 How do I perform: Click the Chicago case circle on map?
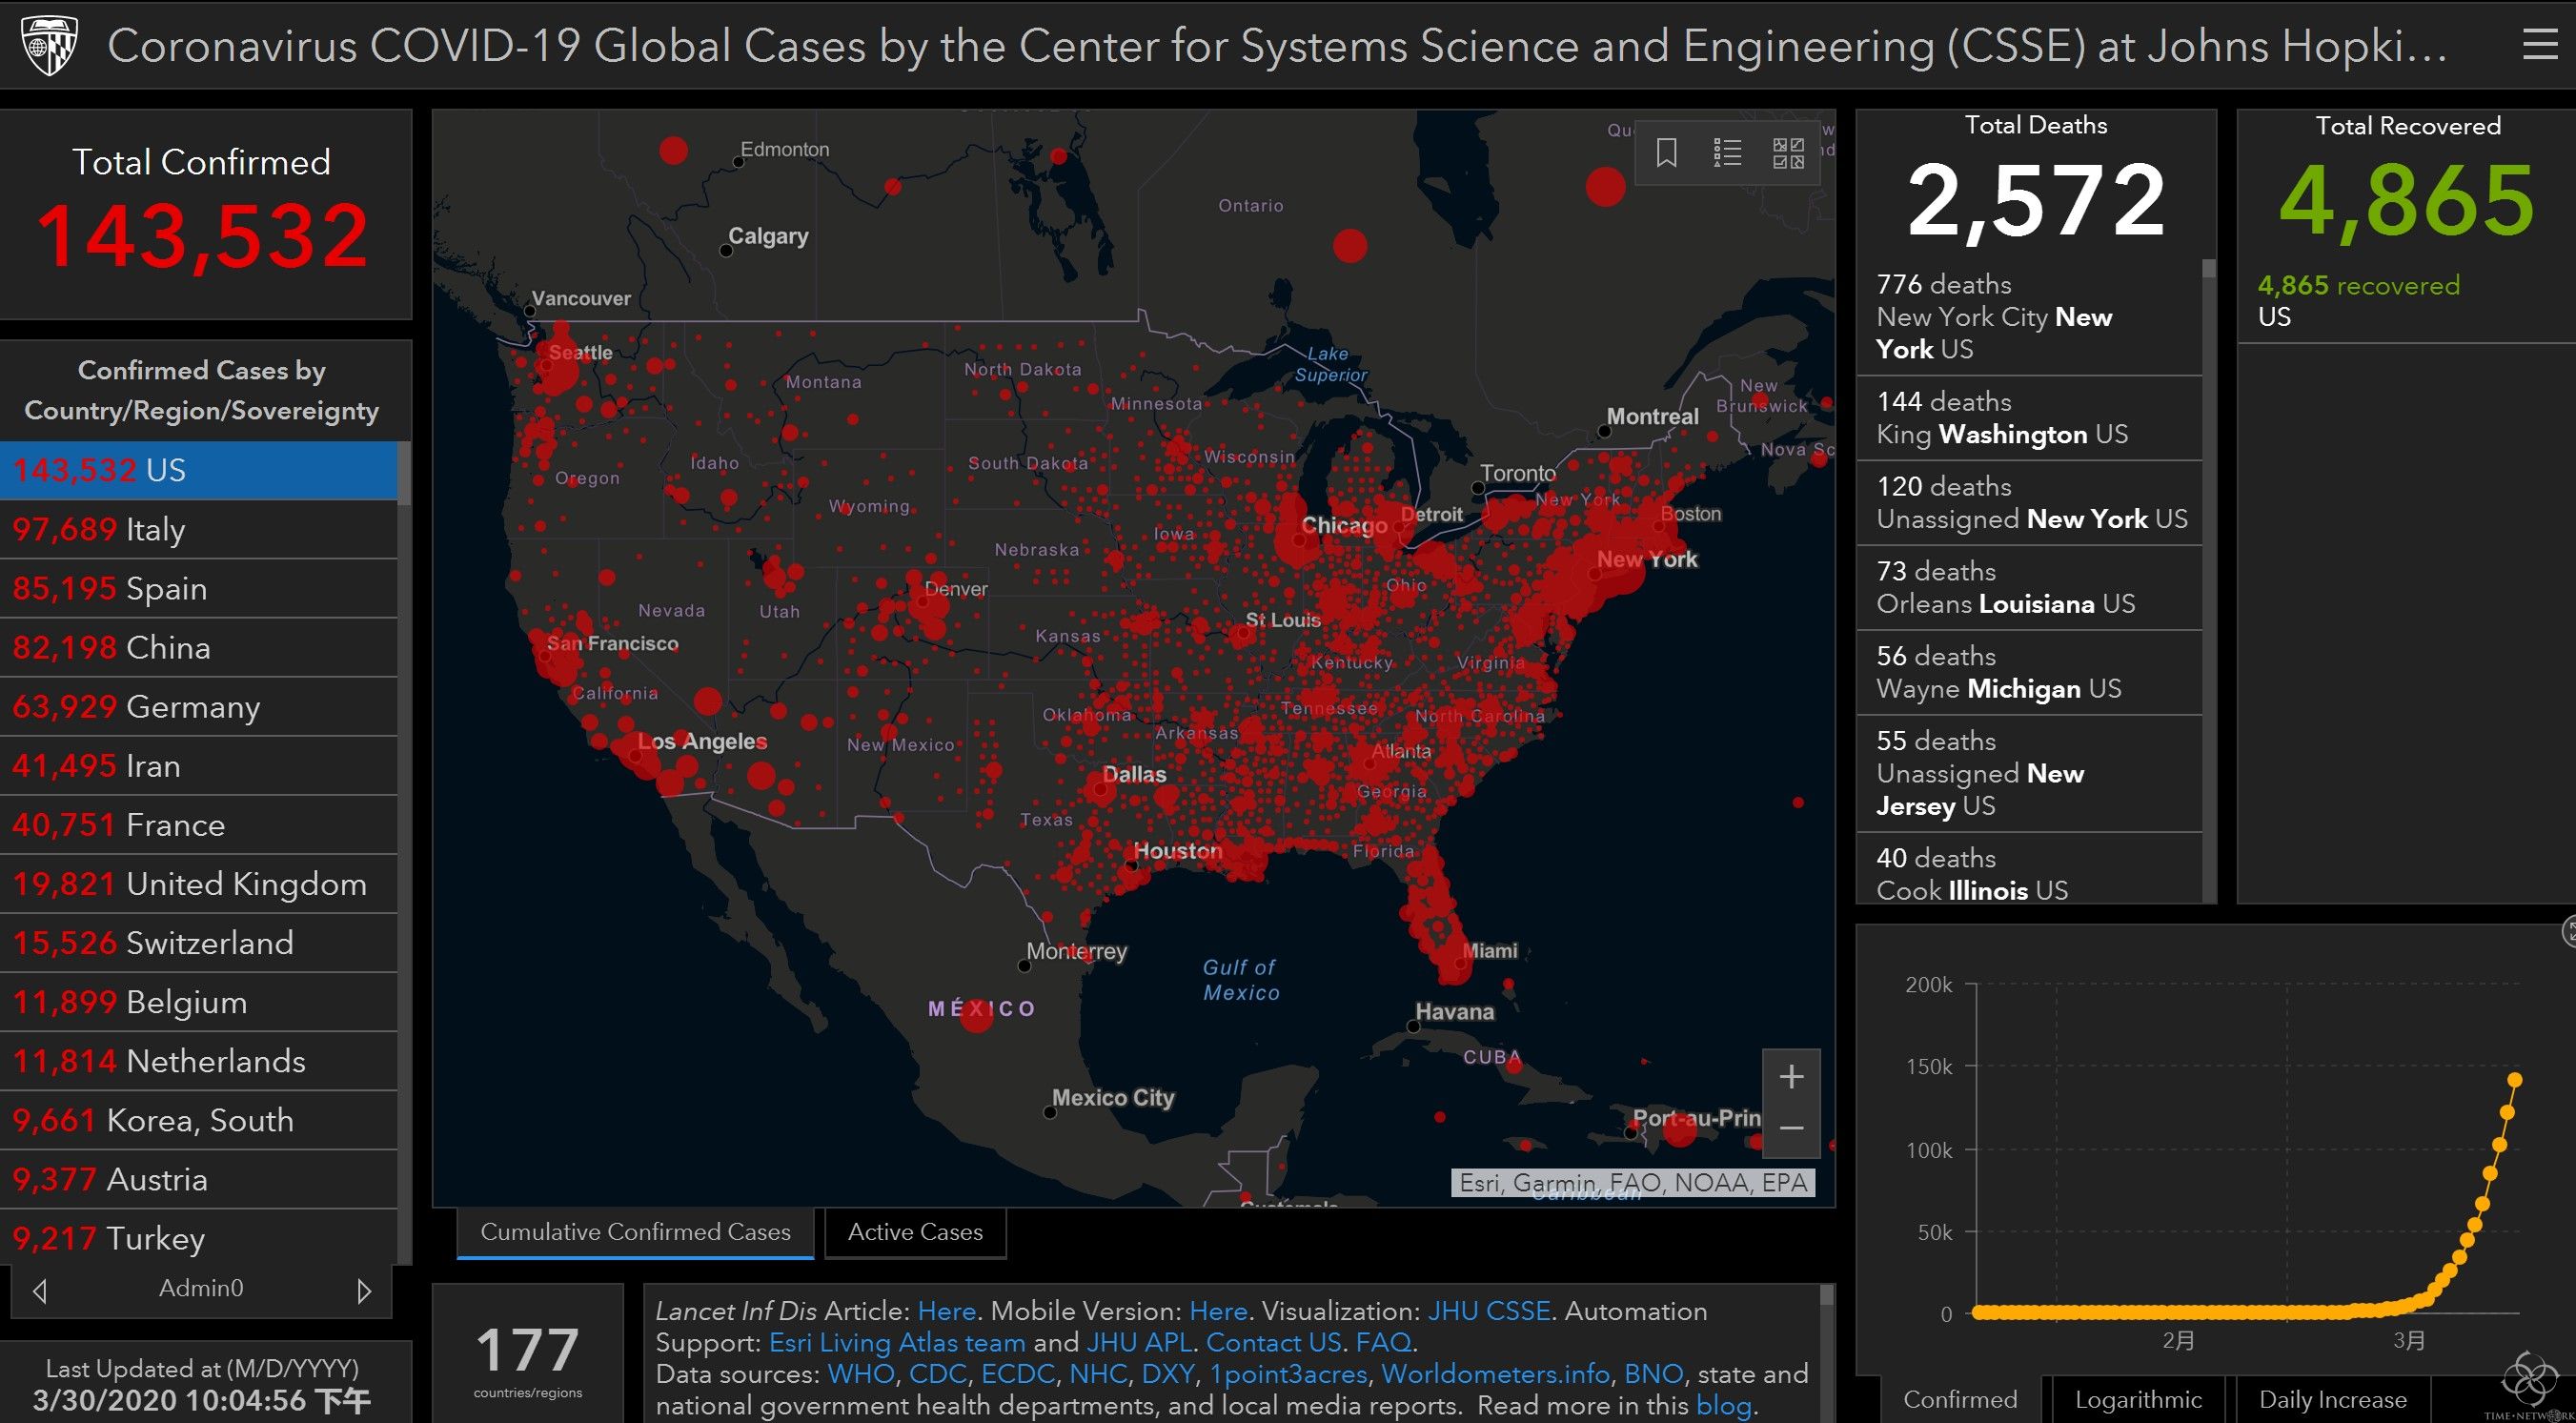tap(1299, 541)
